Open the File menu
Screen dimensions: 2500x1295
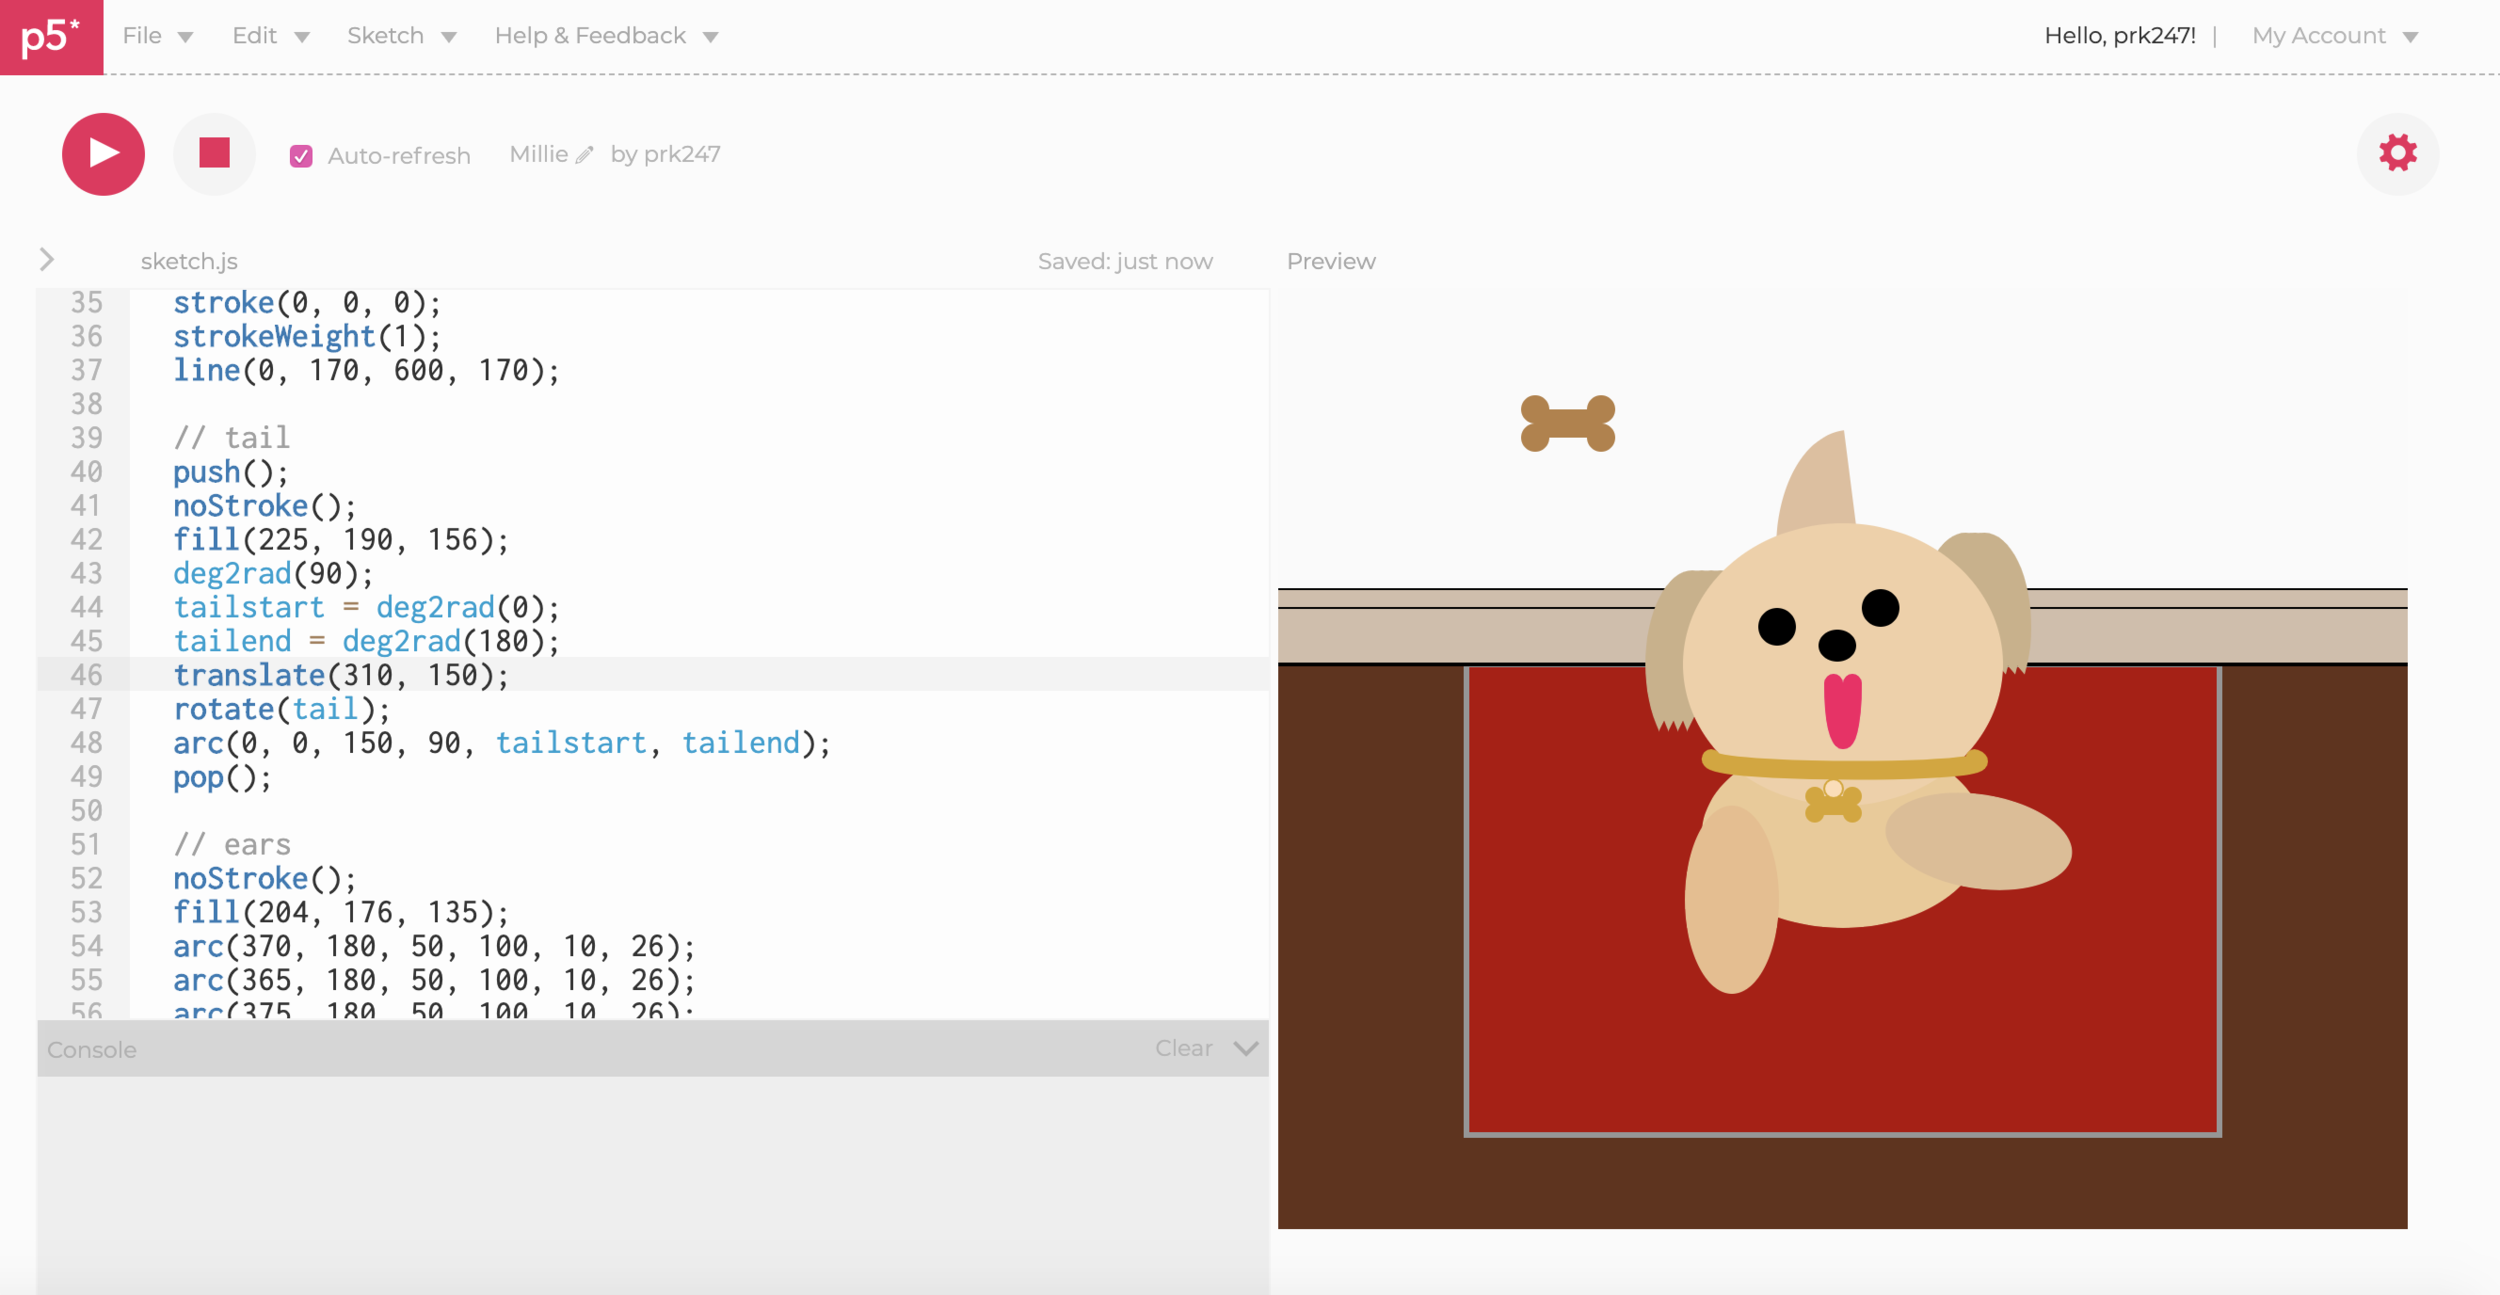pyautogui.click(x=157, y=36)
